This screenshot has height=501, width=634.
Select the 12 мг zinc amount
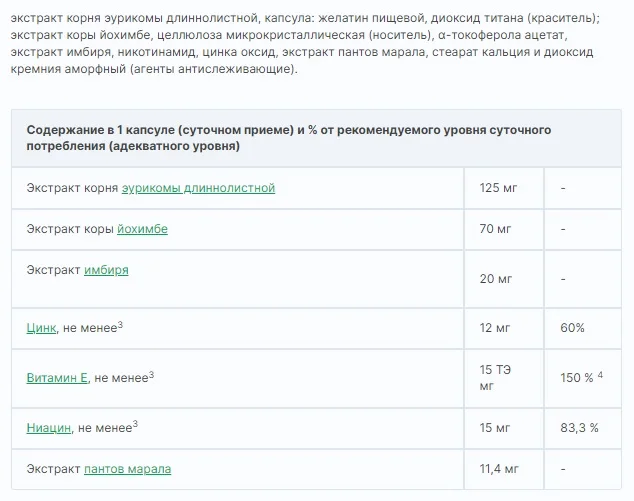tap(495, 328)
